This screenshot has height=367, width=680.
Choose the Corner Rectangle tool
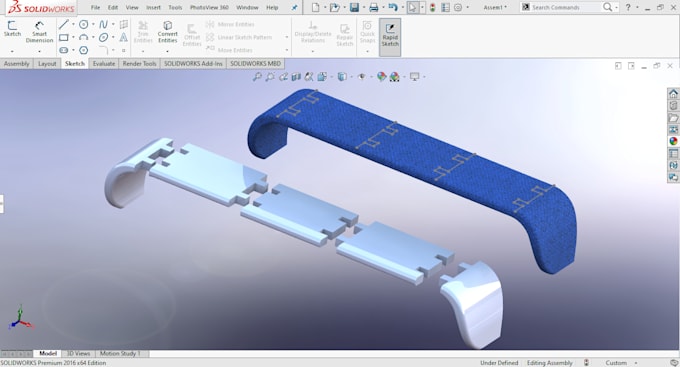[64, 38]
